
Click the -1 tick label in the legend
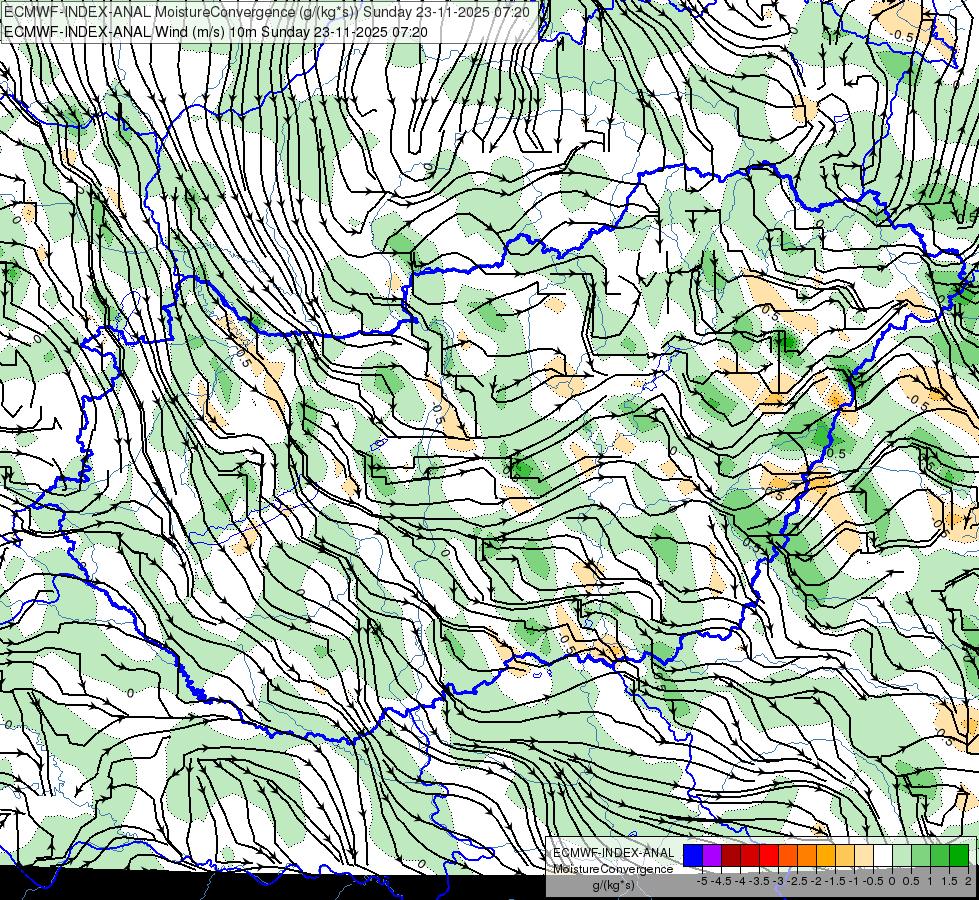(854, 881)
